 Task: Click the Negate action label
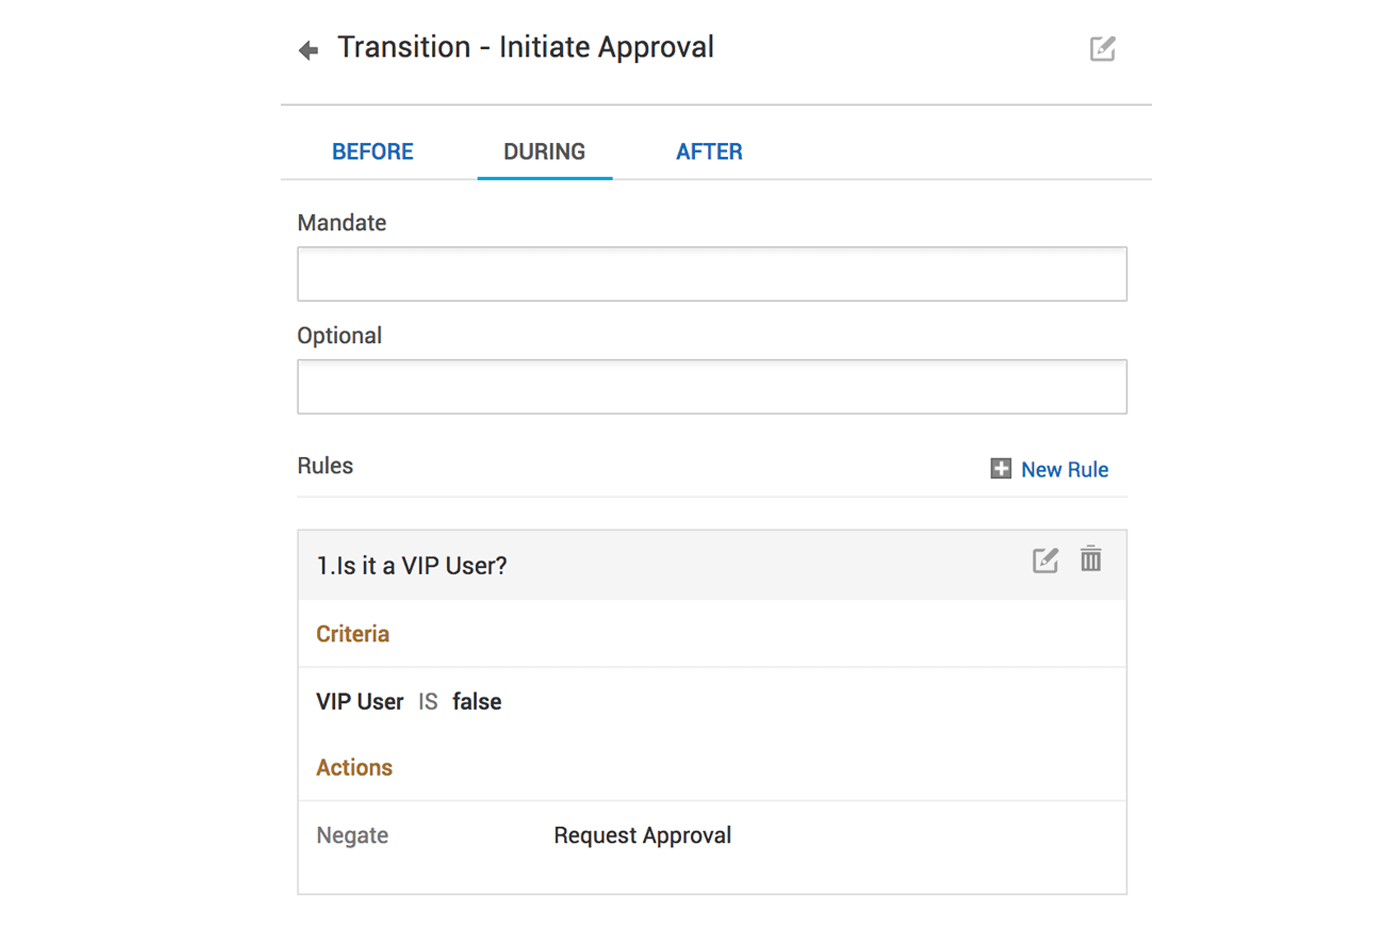pyautogui.click(x=352, y=836)
